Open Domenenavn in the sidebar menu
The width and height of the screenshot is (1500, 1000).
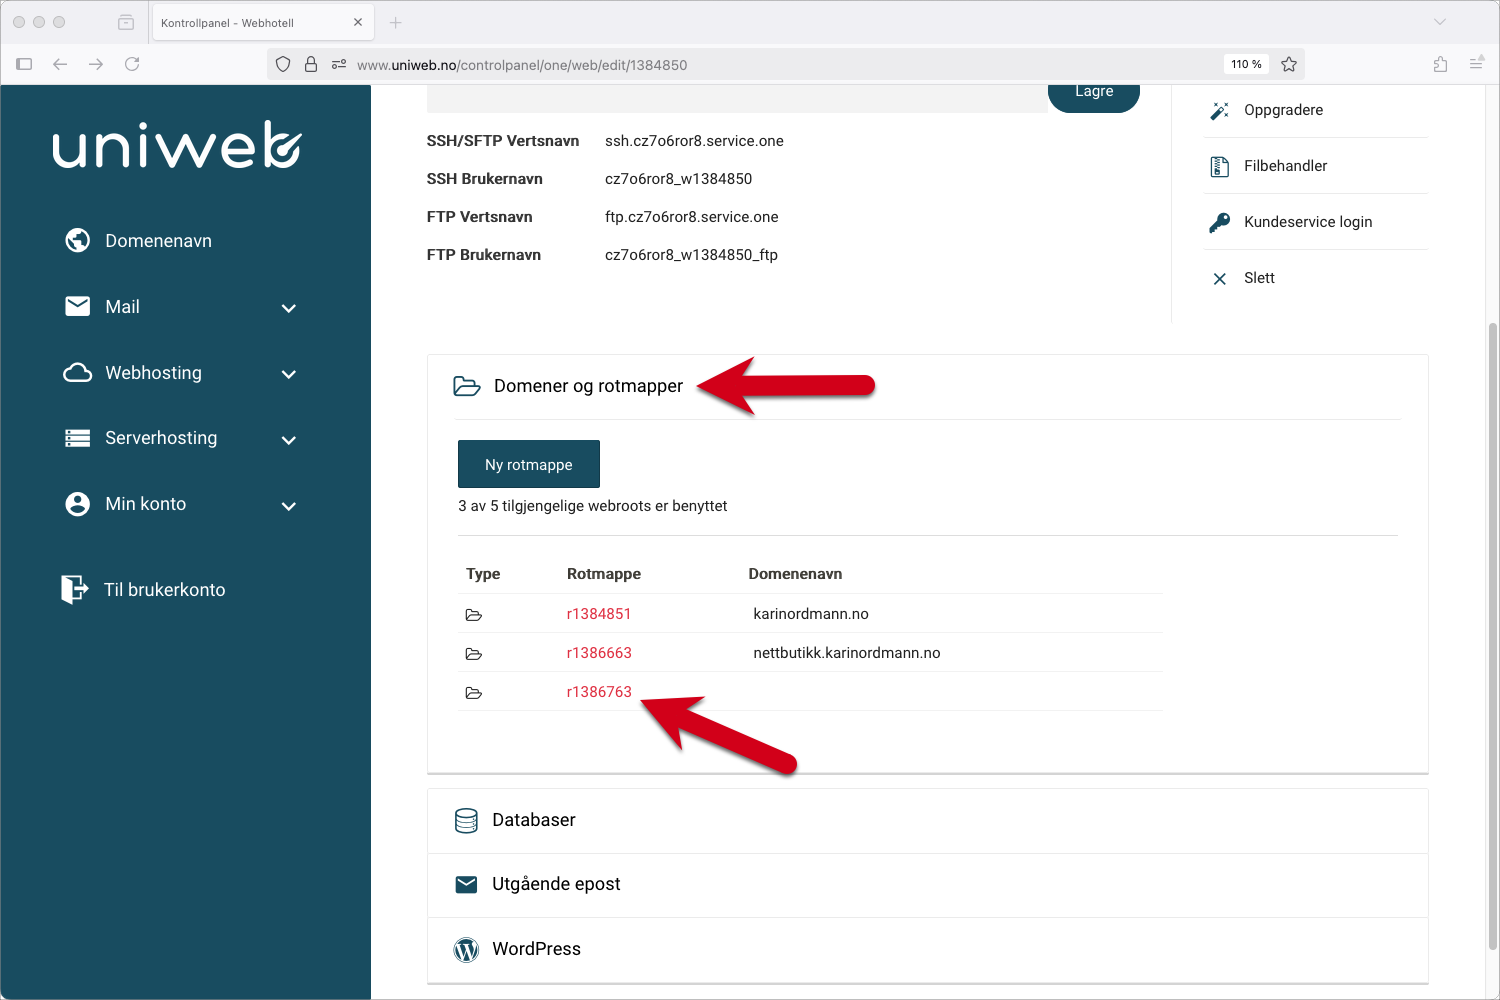(158, 240)
